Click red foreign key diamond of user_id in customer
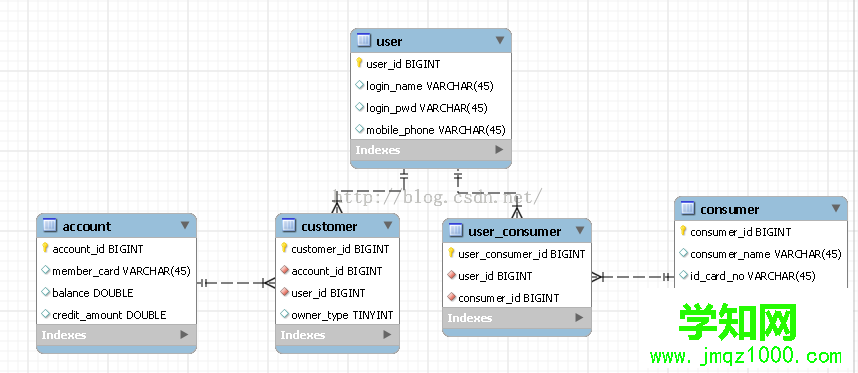Image resolution: width=858 pixels, height=373 pixels. (284, 292)
